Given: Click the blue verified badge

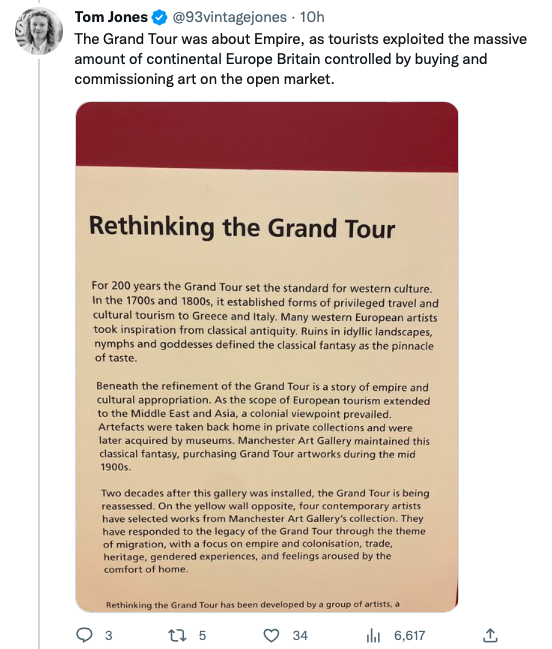Looking at the screenshot, I should (159, 17).
